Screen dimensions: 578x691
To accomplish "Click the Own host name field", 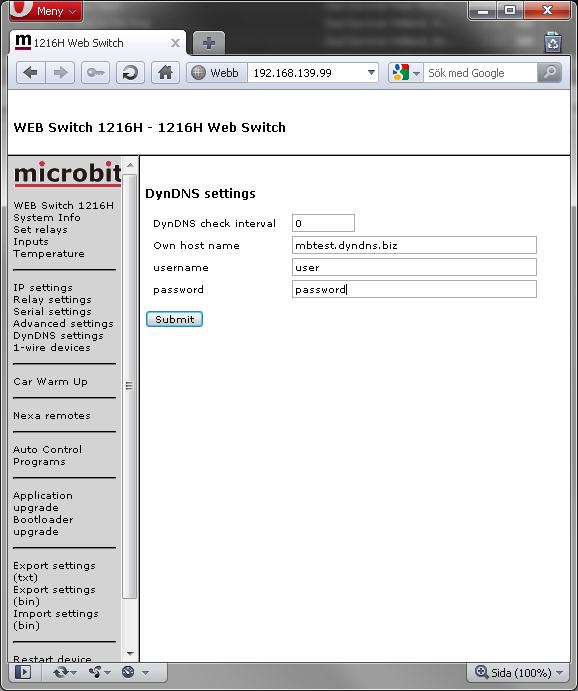I will (x=414, y=245).
